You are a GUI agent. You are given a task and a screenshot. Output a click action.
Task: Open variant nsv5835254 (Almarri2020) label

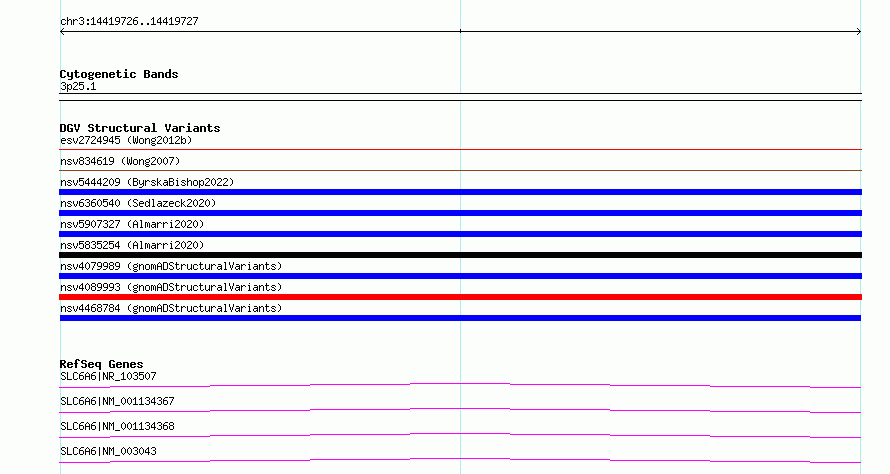pos(132,245)
